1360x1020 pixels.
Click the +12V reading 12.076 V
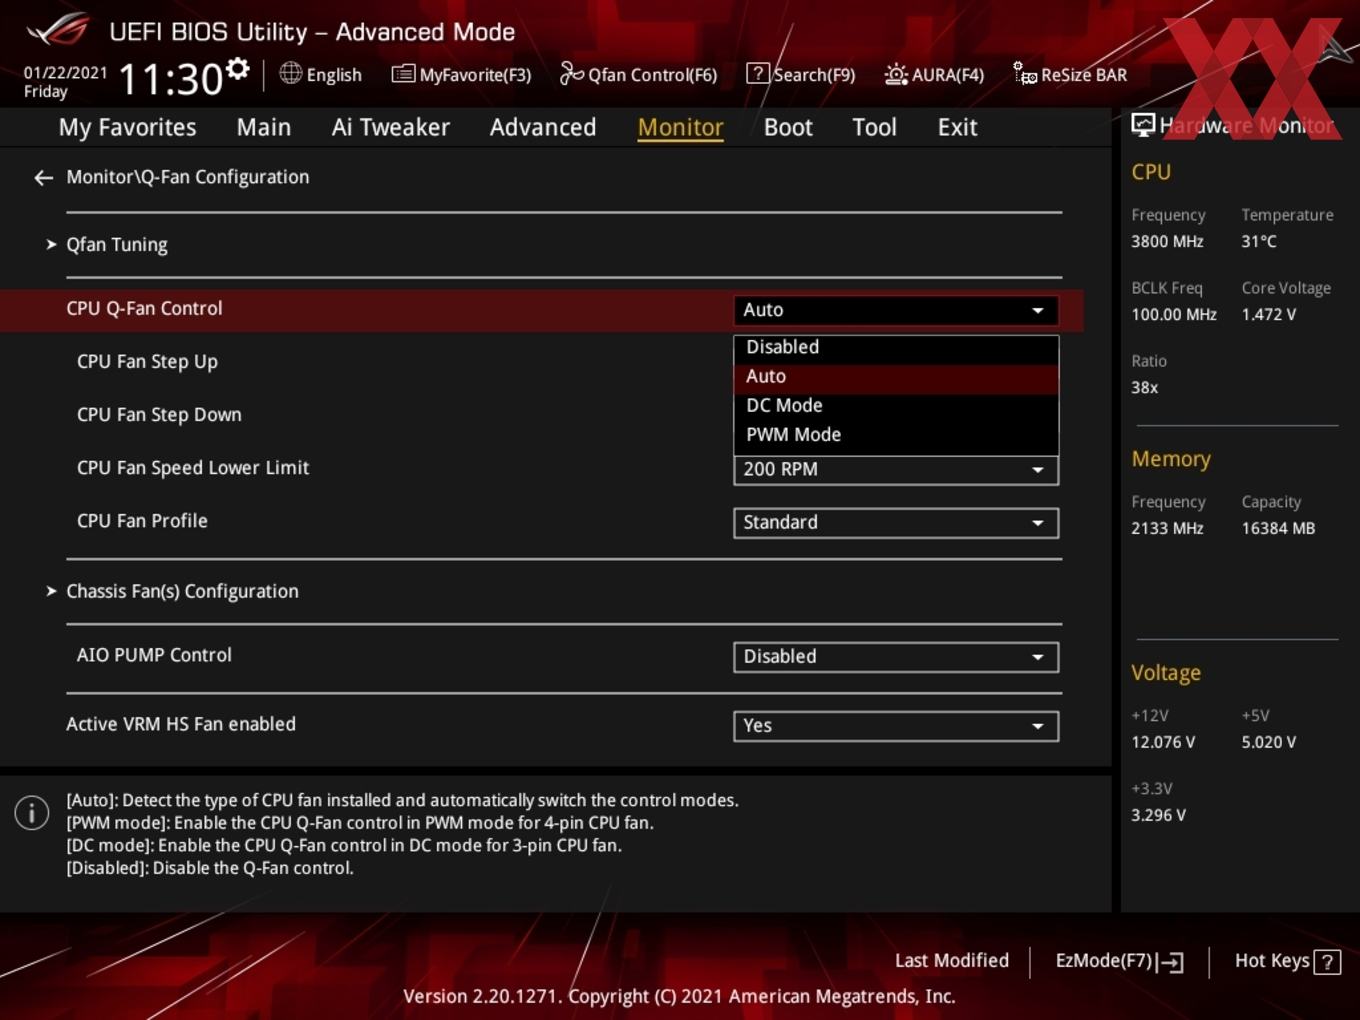tap(1163, 742)
